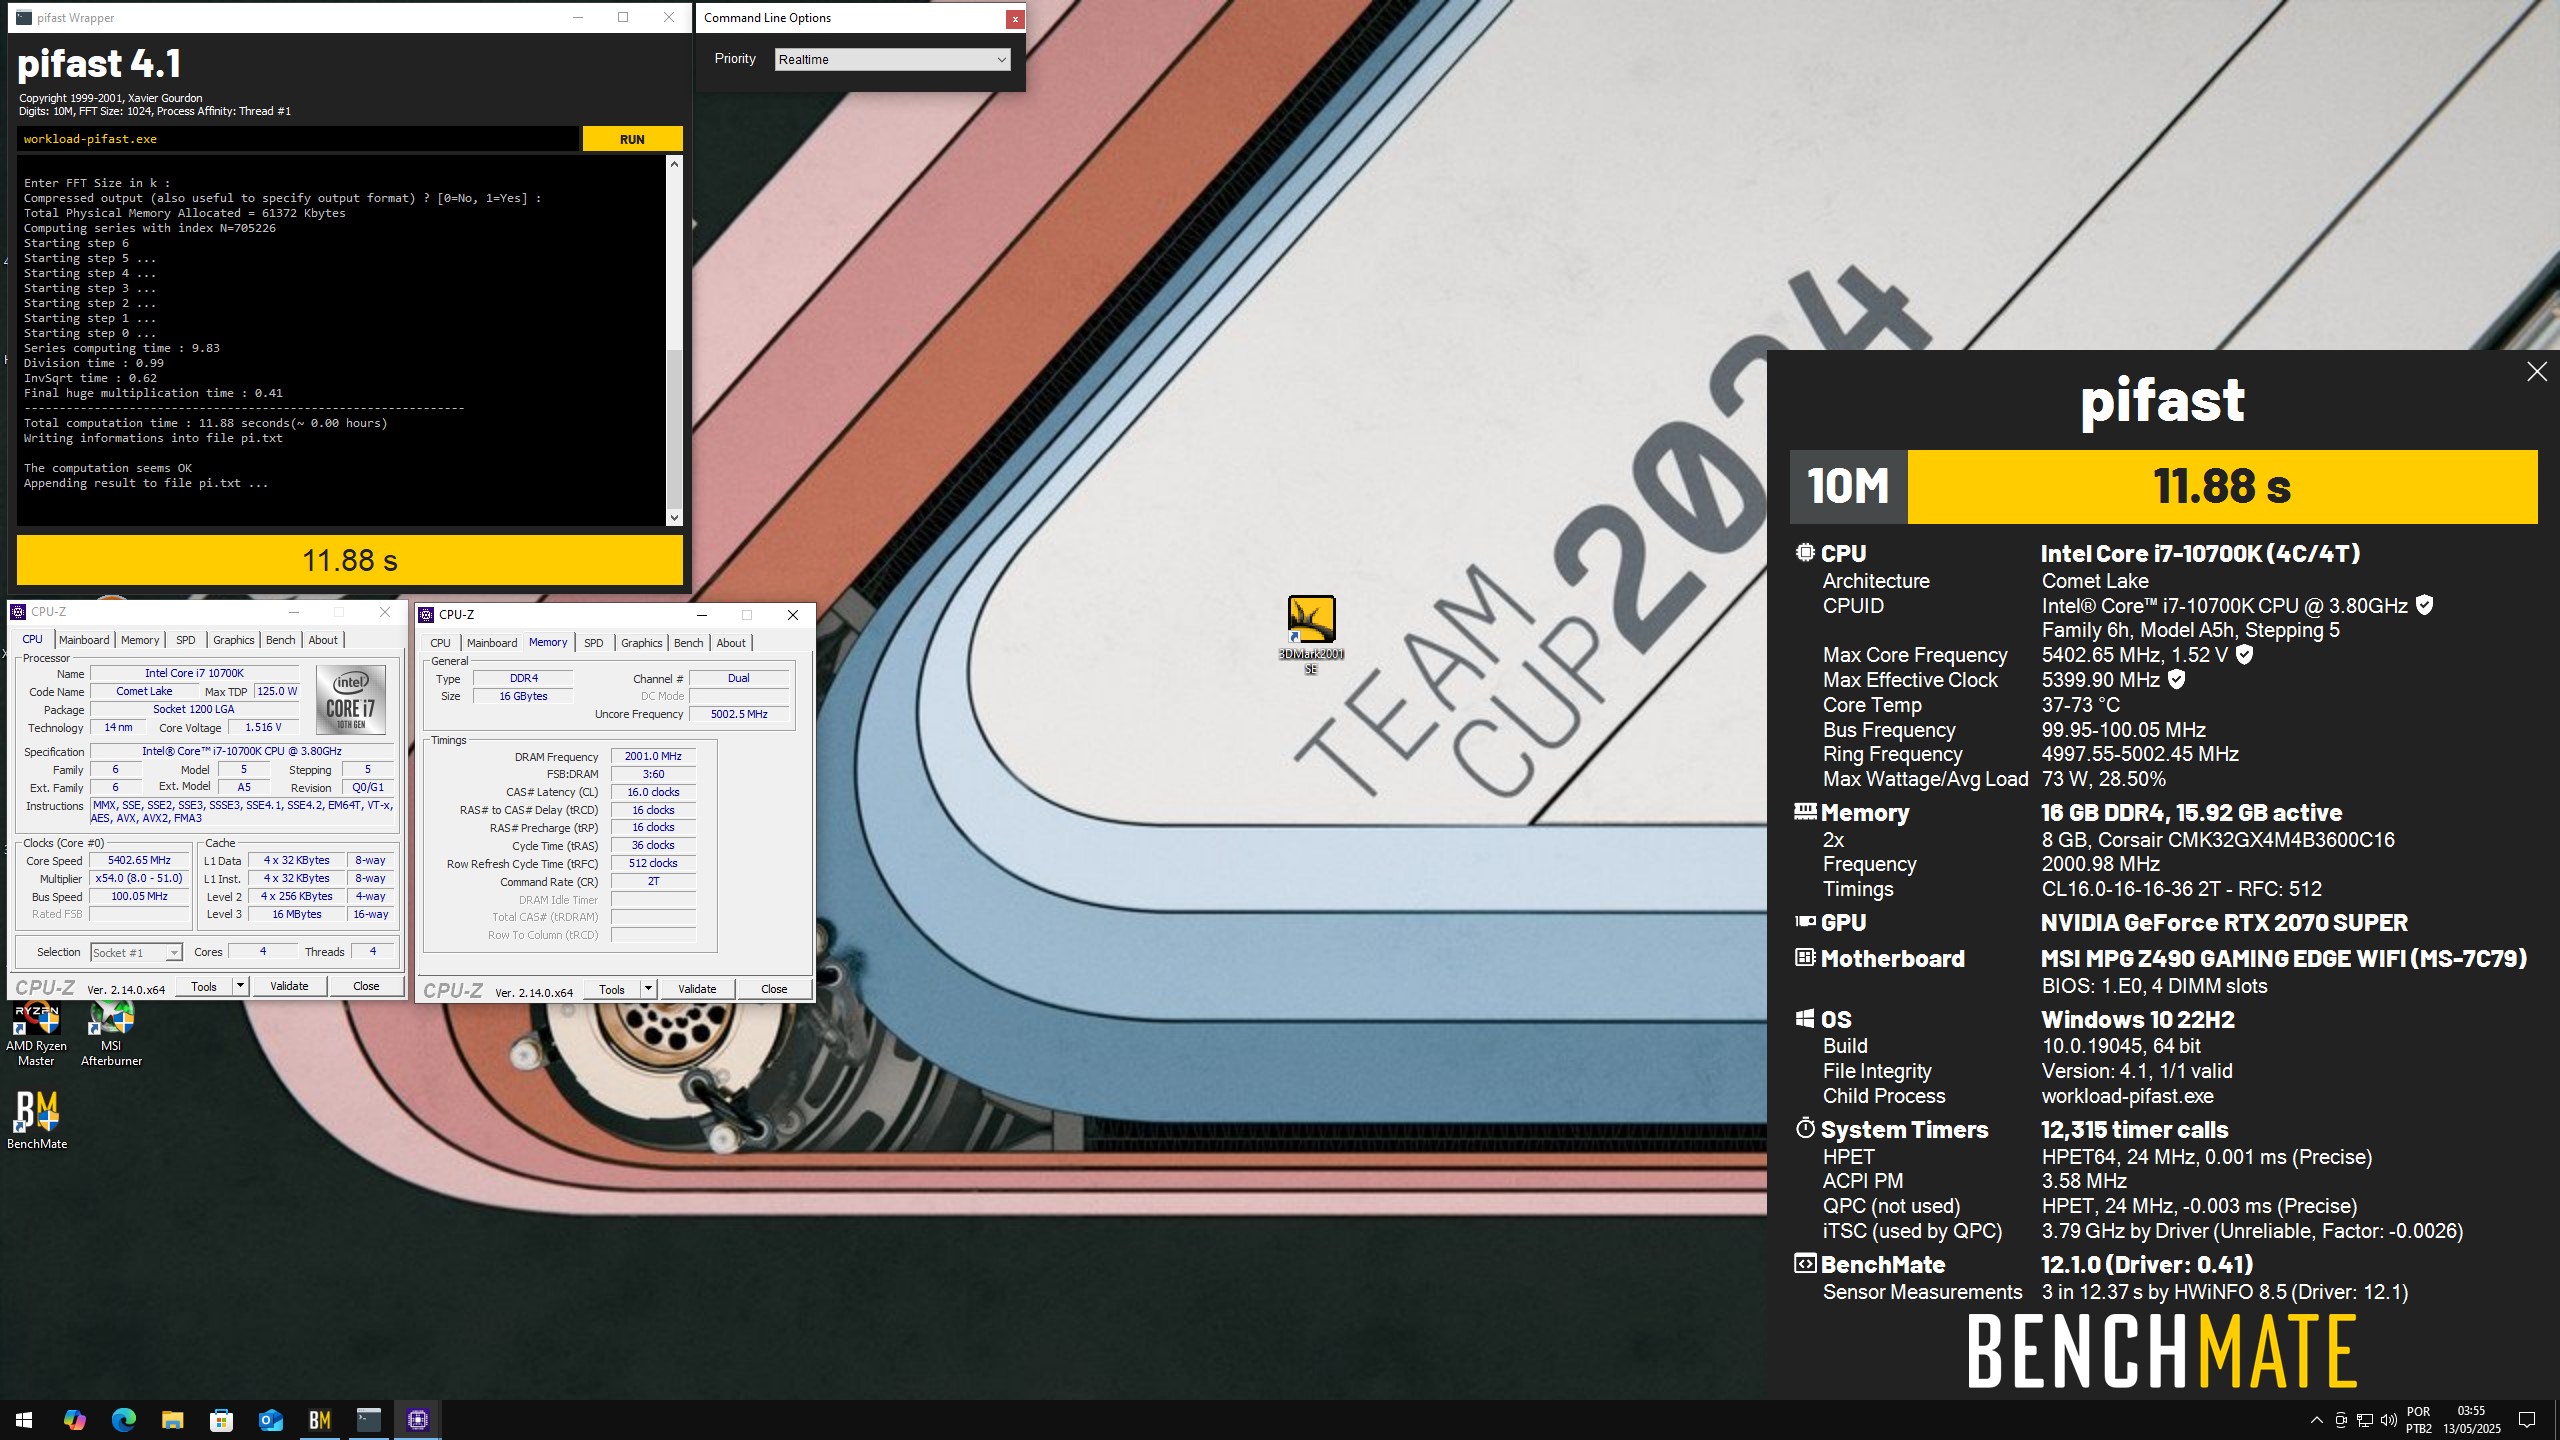Click the scroll up arrow of the pifast console
The height and width of the screenshot is (1440, 2560).
pos(674,163)
